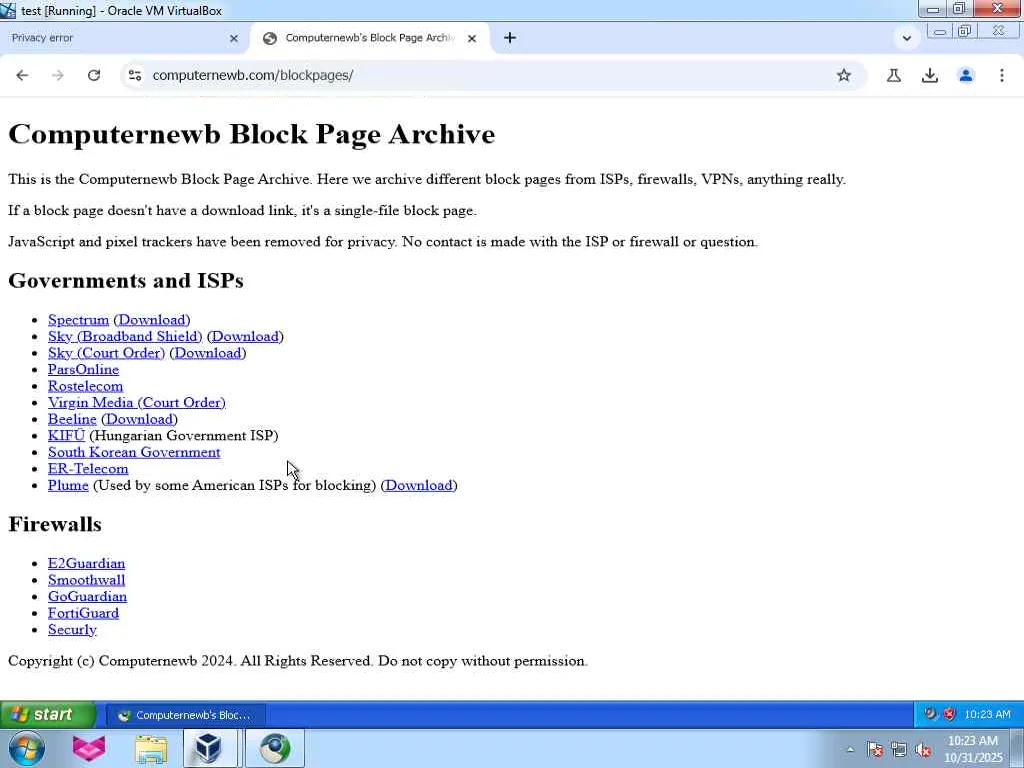Click the muted volume tray icon
Screen dimensions: 1024x768
pos(923,750)
